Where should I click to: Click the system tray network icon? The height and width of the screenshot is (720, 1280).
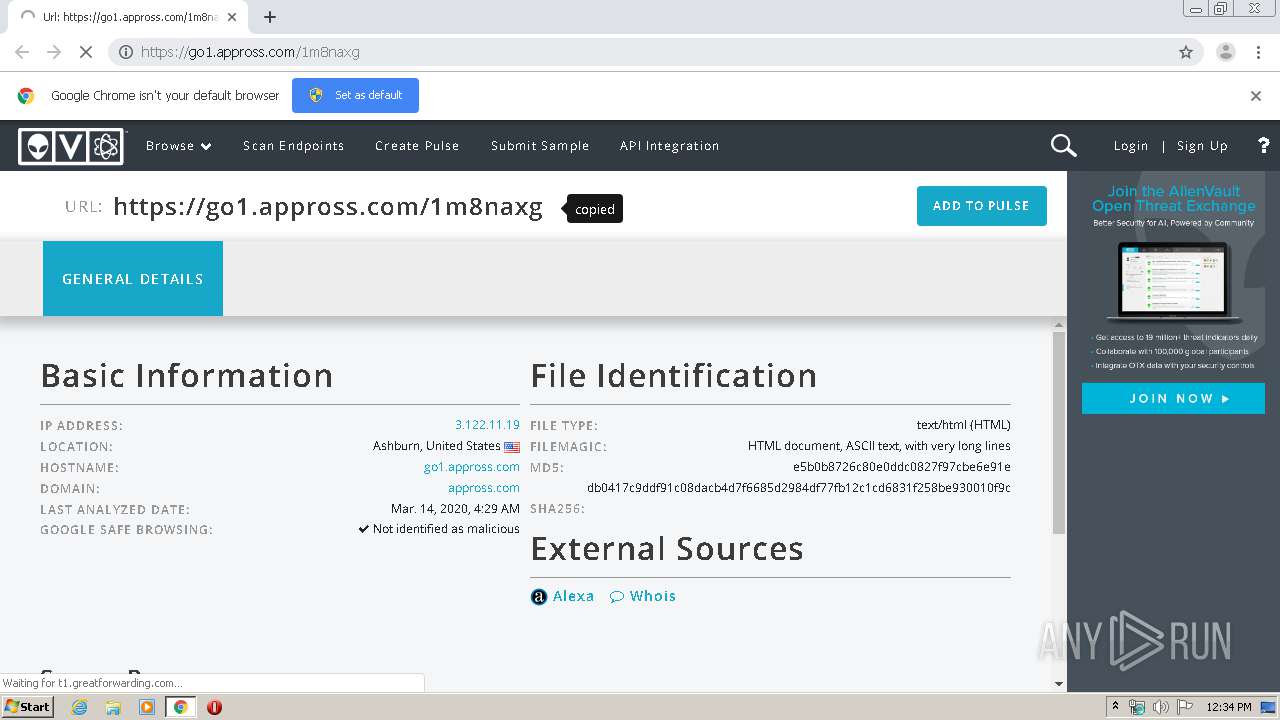pyautogui.click(x=1137, y=707)
